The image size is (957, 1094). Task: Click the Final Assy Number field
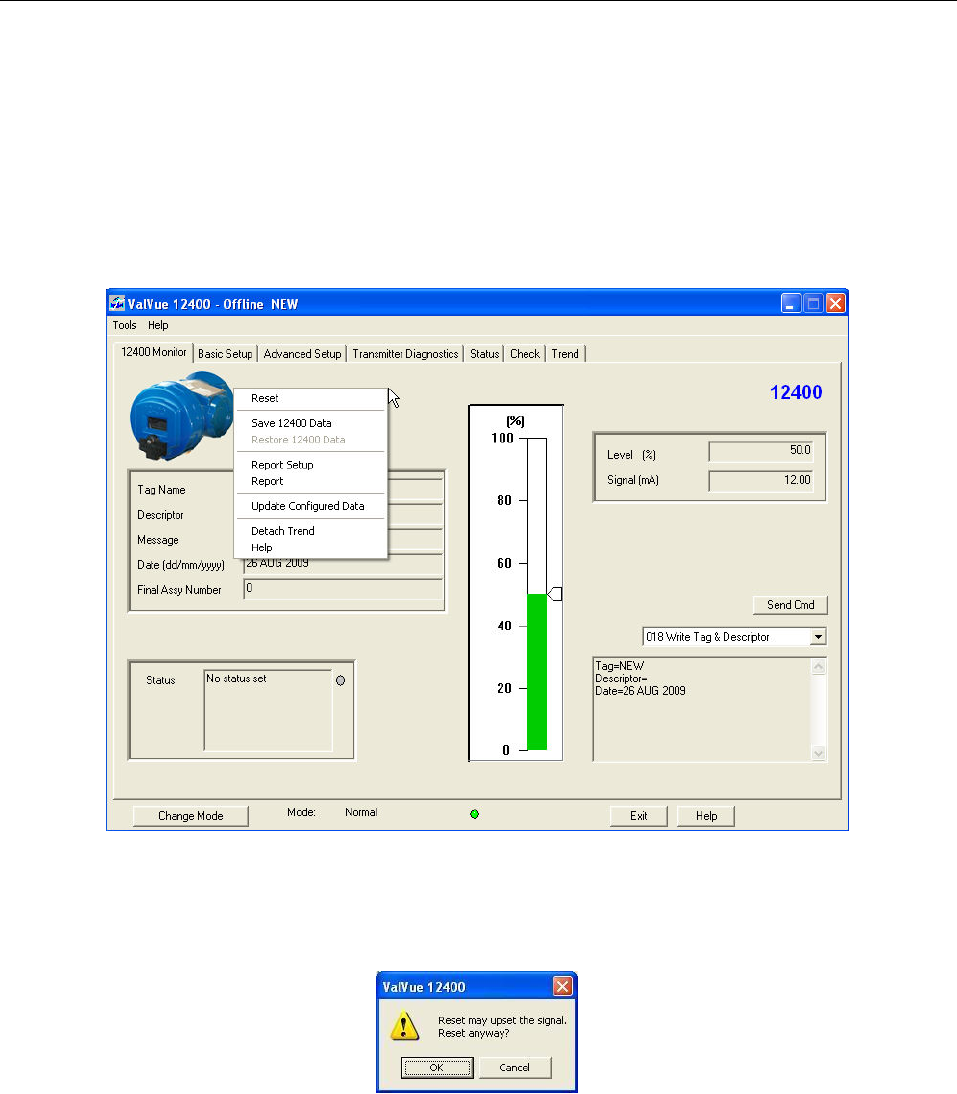point(344,589)
